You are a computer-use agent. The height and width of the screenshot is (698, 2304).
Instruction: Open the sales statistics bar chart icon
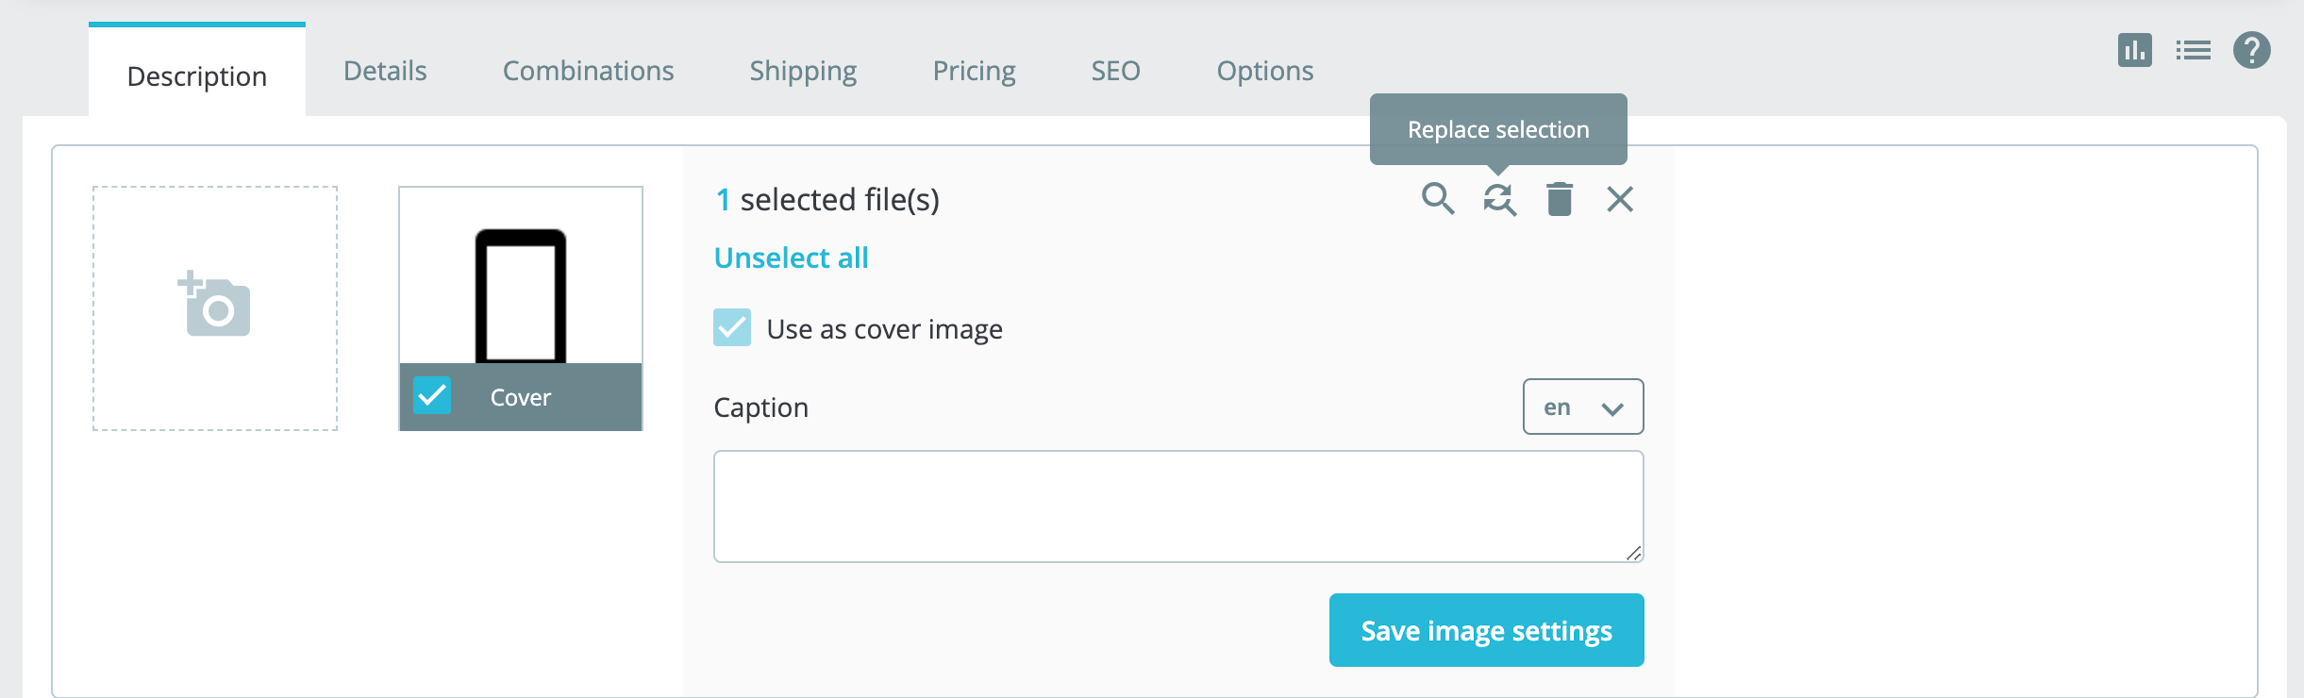2134,50
